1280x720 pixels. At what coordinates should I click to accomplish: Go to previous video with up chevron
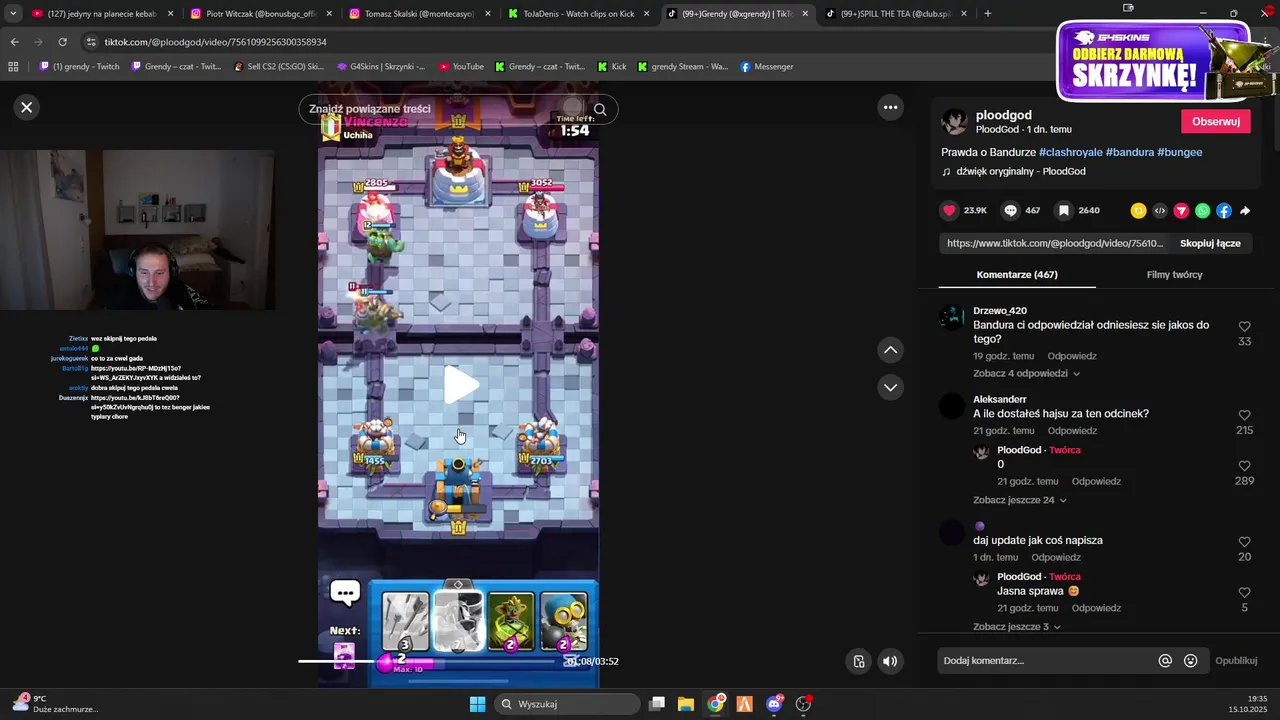pyautogui.click(x=890, y=350)
